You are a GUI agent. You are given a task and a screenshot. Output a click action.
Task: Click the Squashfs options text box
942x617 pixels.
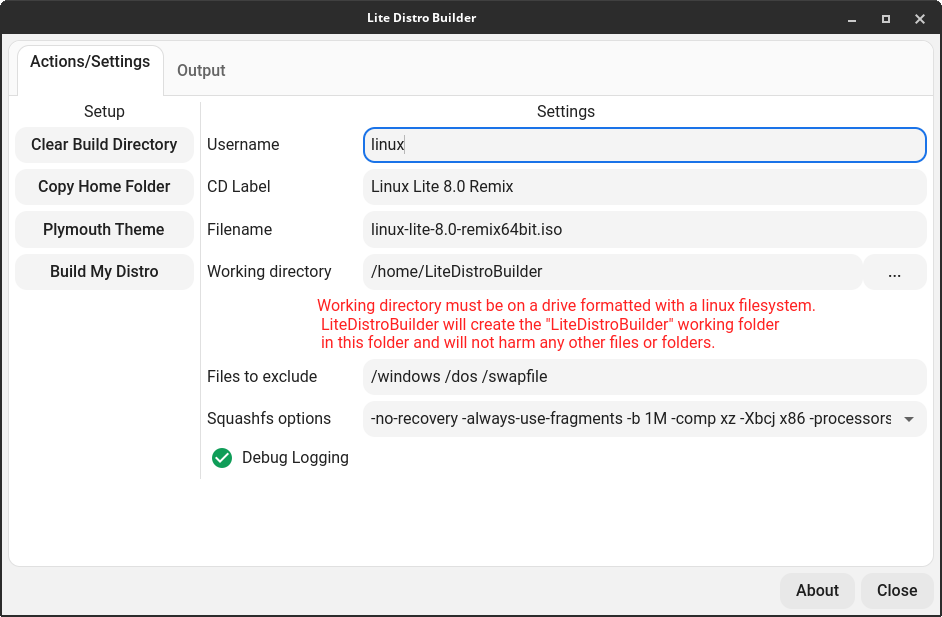pos(629,419)
